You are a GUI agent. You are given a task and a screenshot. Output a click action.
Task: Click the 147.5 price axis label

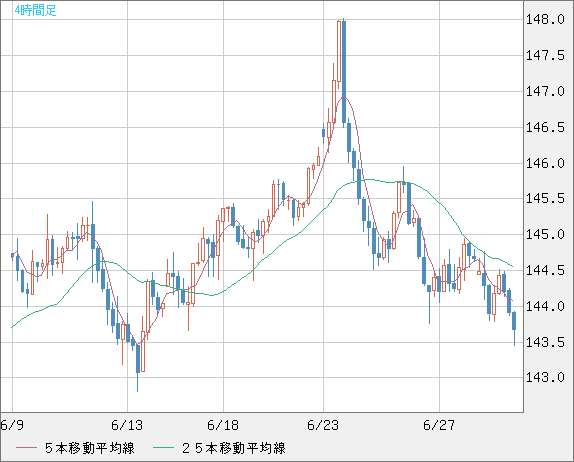click(x=545, y=56)
